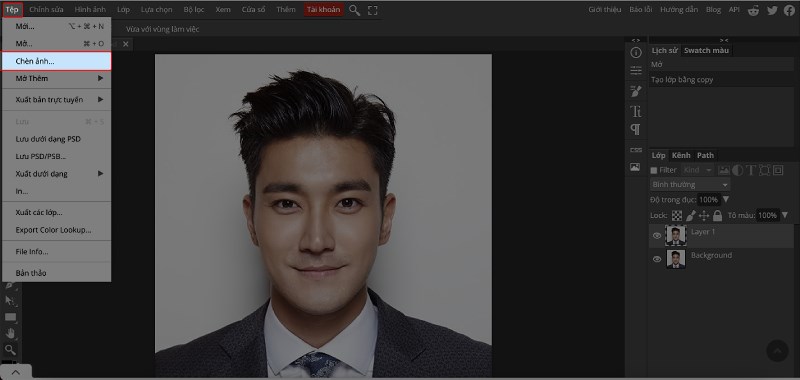This screenshot has width=800, height=380.
Task: Select the Zoom tool in toolbox
Action: coord(10,349)
